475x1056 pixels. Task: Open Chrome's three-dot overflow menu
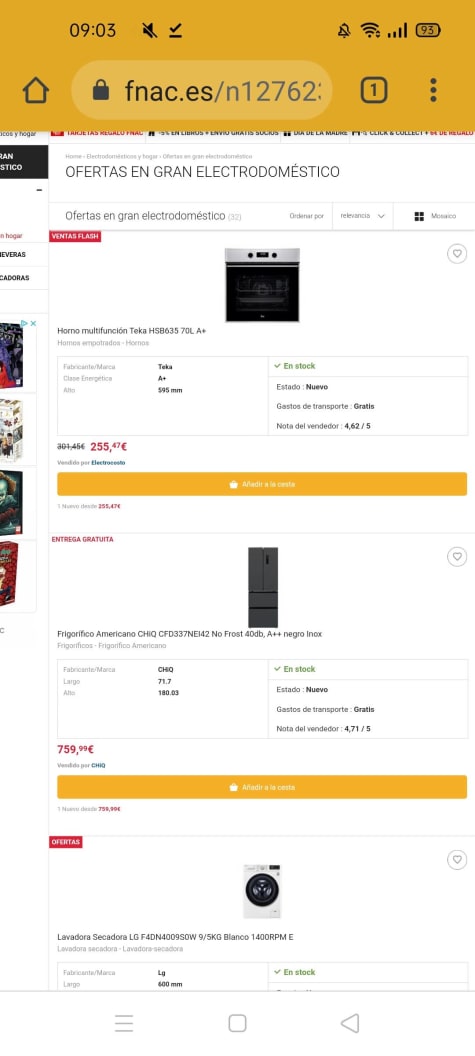pos(433,90)
